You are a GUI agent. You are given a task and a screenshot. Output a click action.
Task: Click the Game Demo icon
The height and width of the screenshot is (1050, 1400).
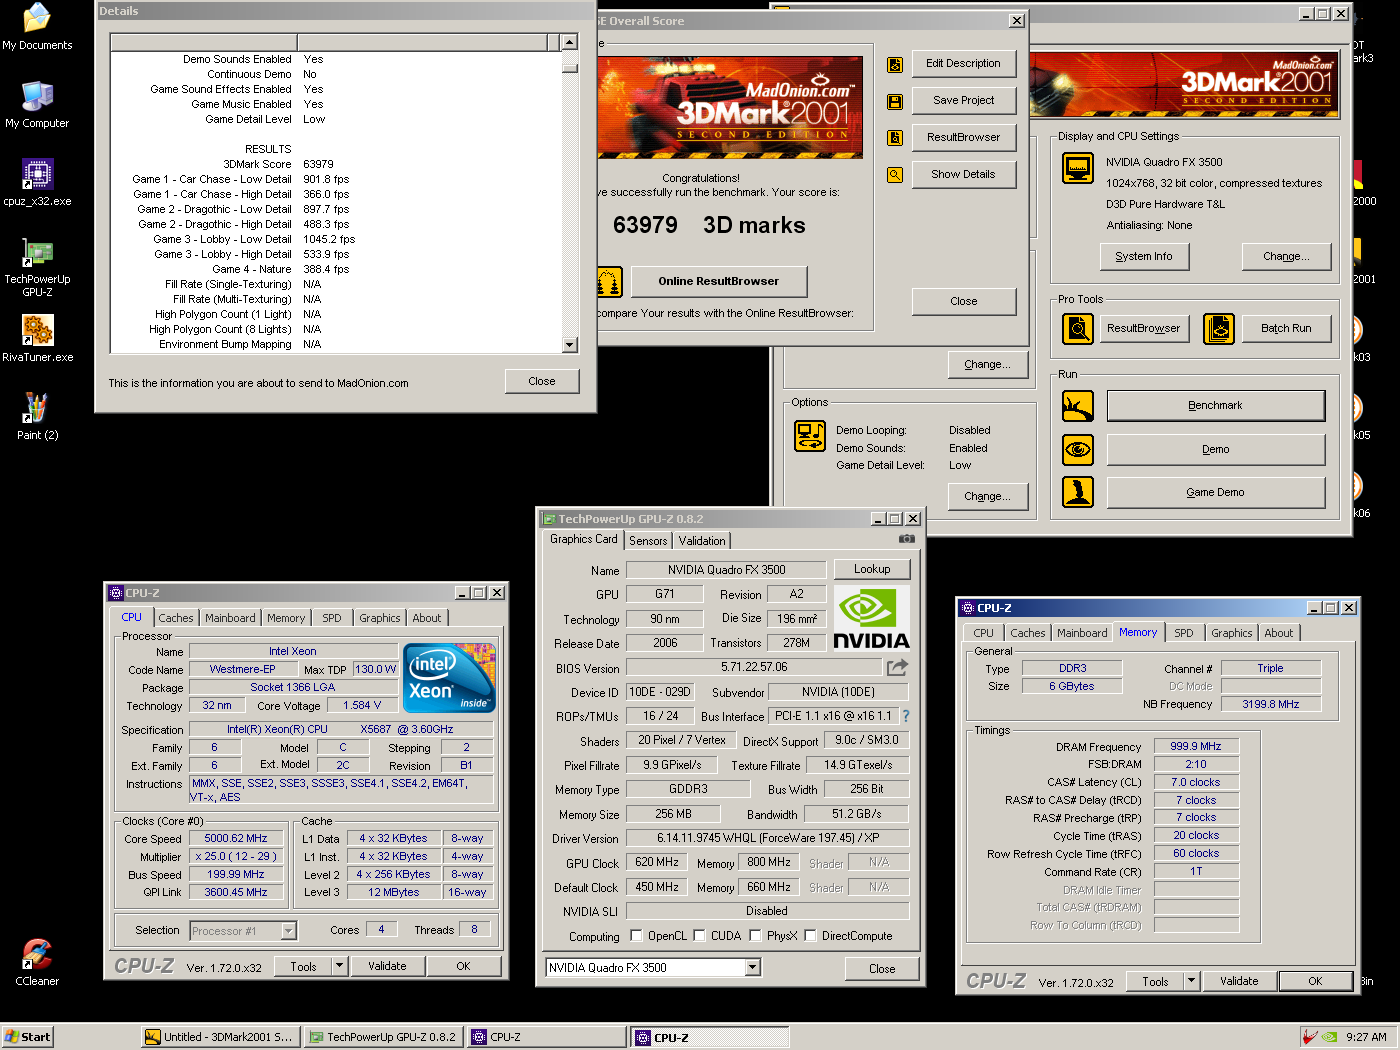tap(1078, 492)
